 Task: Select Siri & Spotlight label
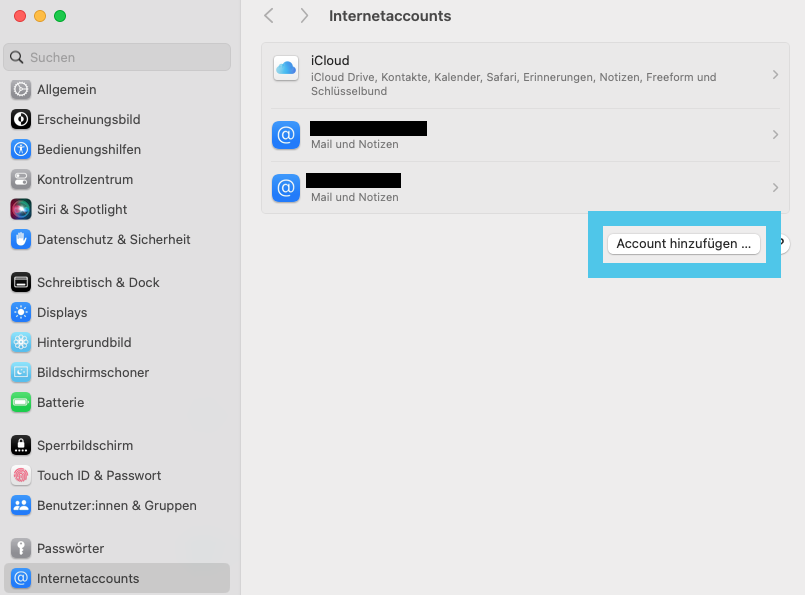pos(82,209)
